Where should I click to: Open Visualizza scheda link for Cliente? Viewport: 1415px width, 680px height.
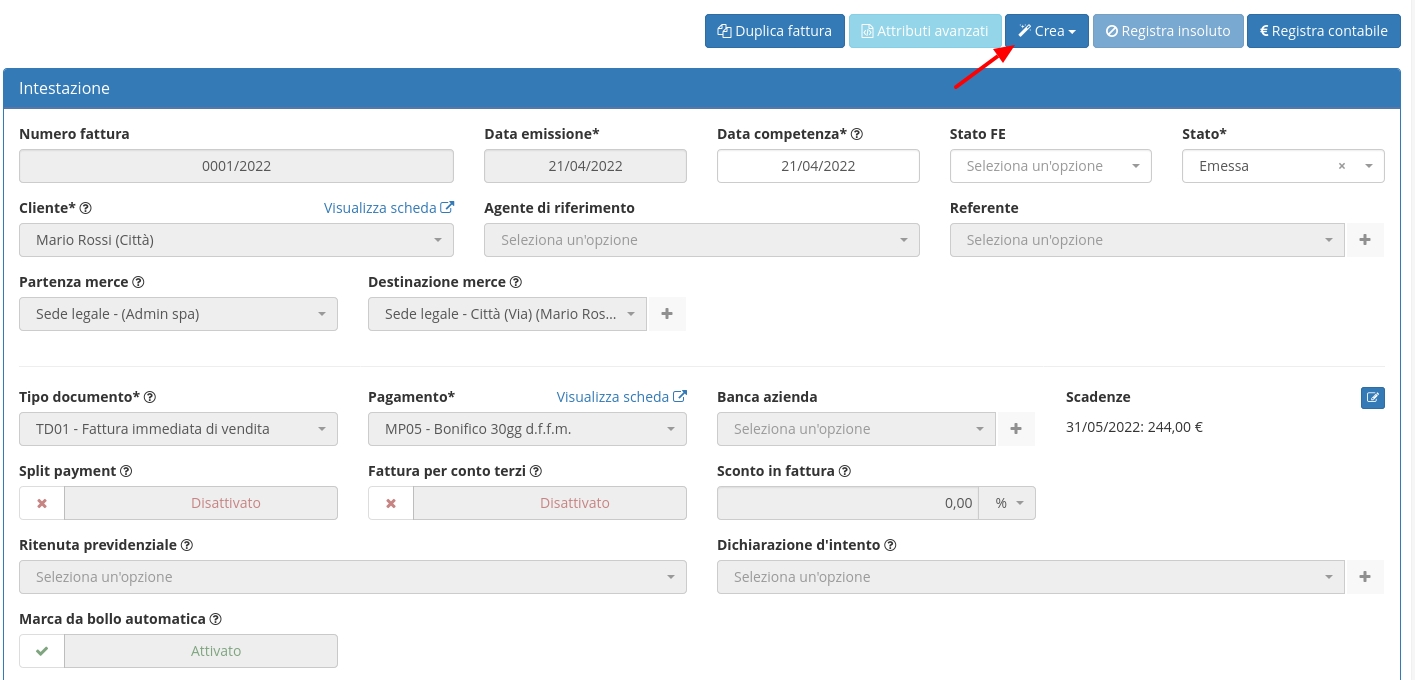[388, 208]
